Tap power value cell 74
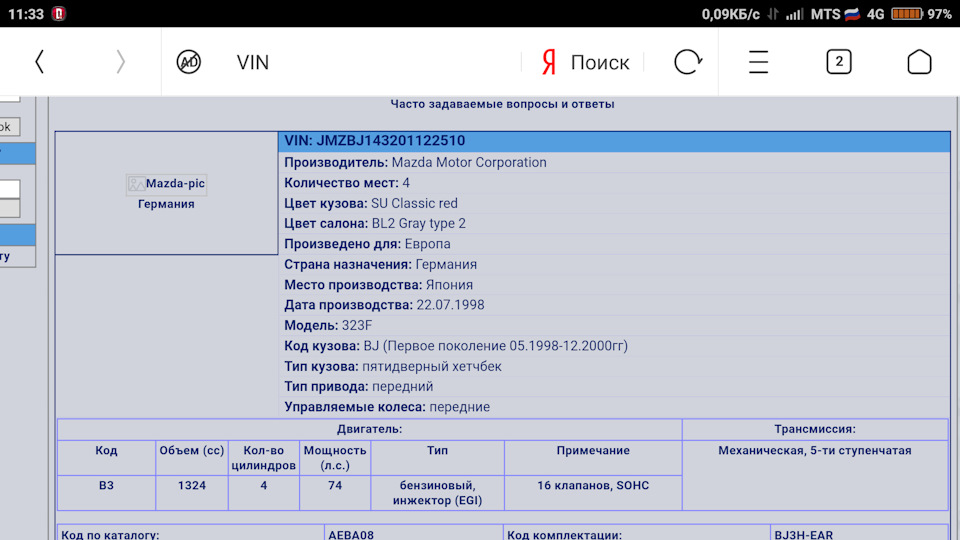This screenshot has height=540, width=960. click(x=335, y=492)
